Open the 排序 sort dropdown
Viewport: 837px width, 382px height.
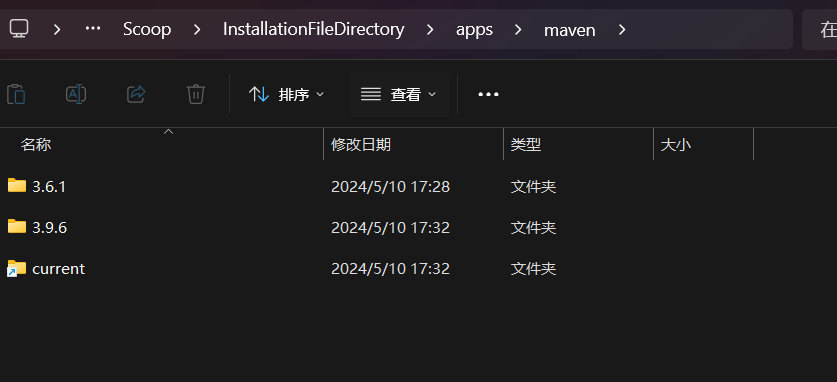point(287,94)
